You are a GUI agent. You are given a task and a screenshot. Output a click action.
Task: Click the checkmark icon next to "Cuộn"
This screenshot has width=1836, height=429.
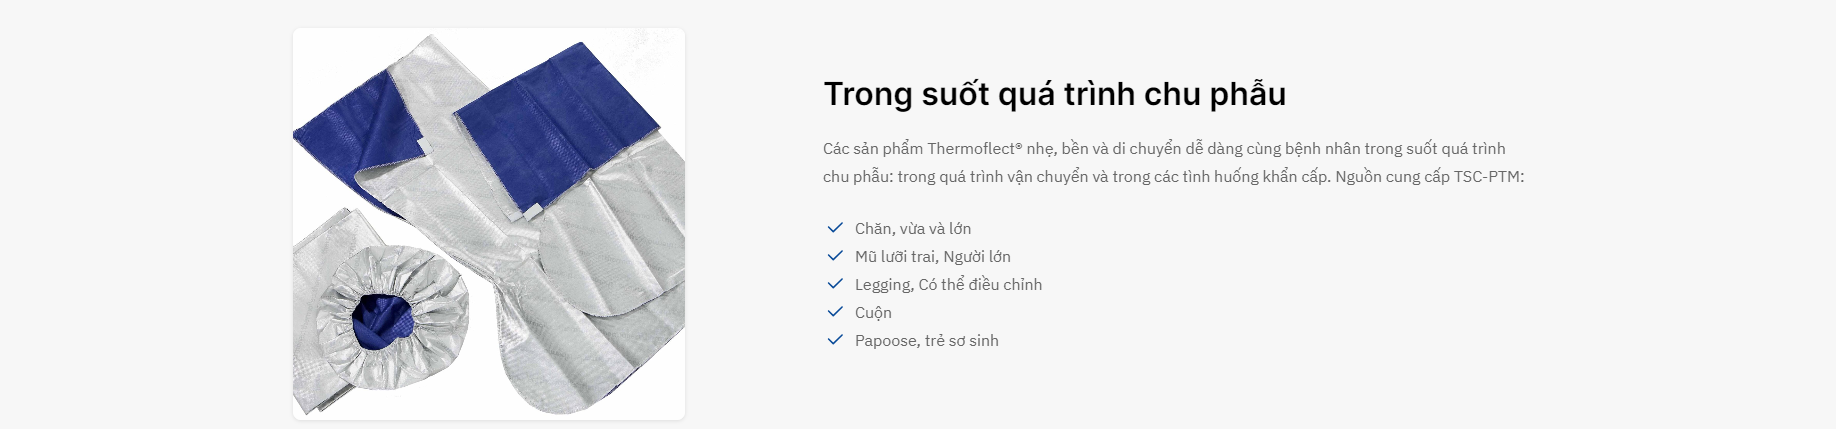835,312
